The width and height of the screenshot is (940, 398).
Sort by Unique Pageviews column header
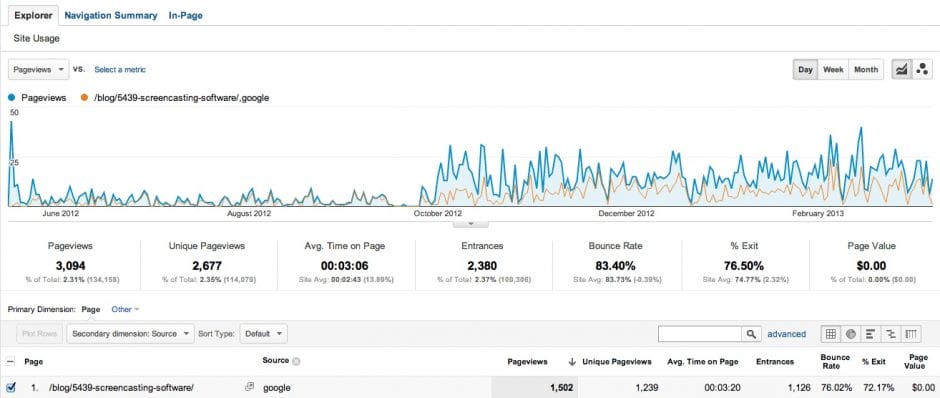click(x=617, y=361)
